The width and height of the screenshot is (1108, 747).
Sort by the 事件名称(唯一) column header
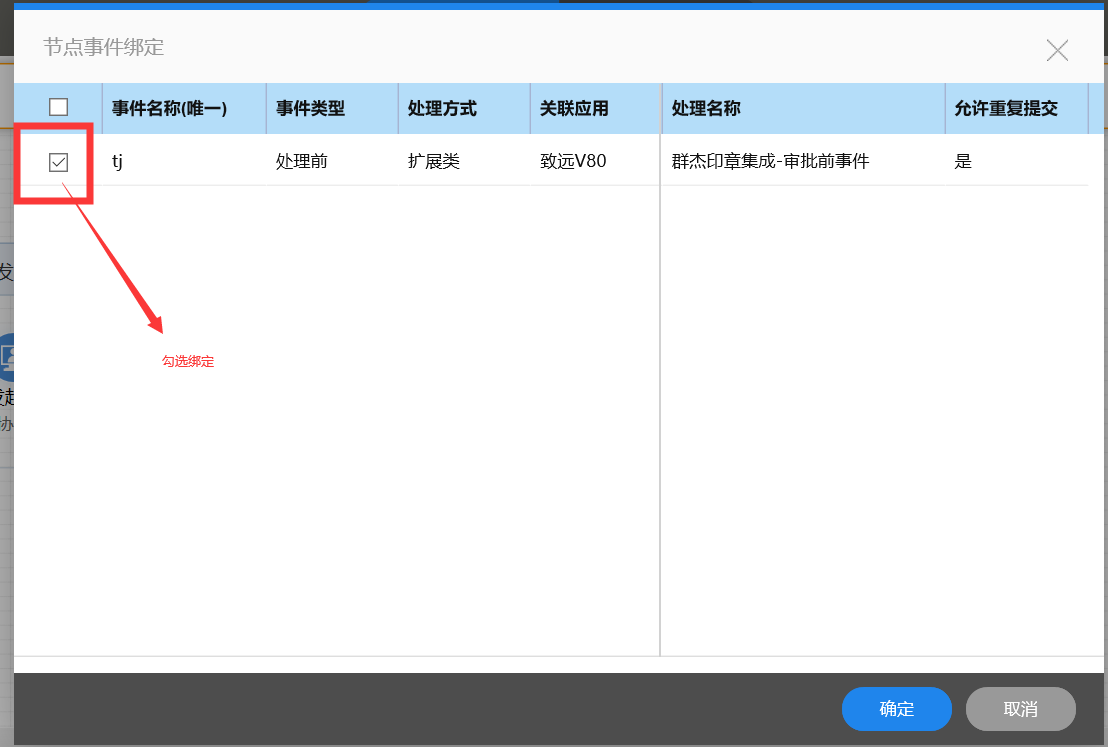click(x=169, y=109)
